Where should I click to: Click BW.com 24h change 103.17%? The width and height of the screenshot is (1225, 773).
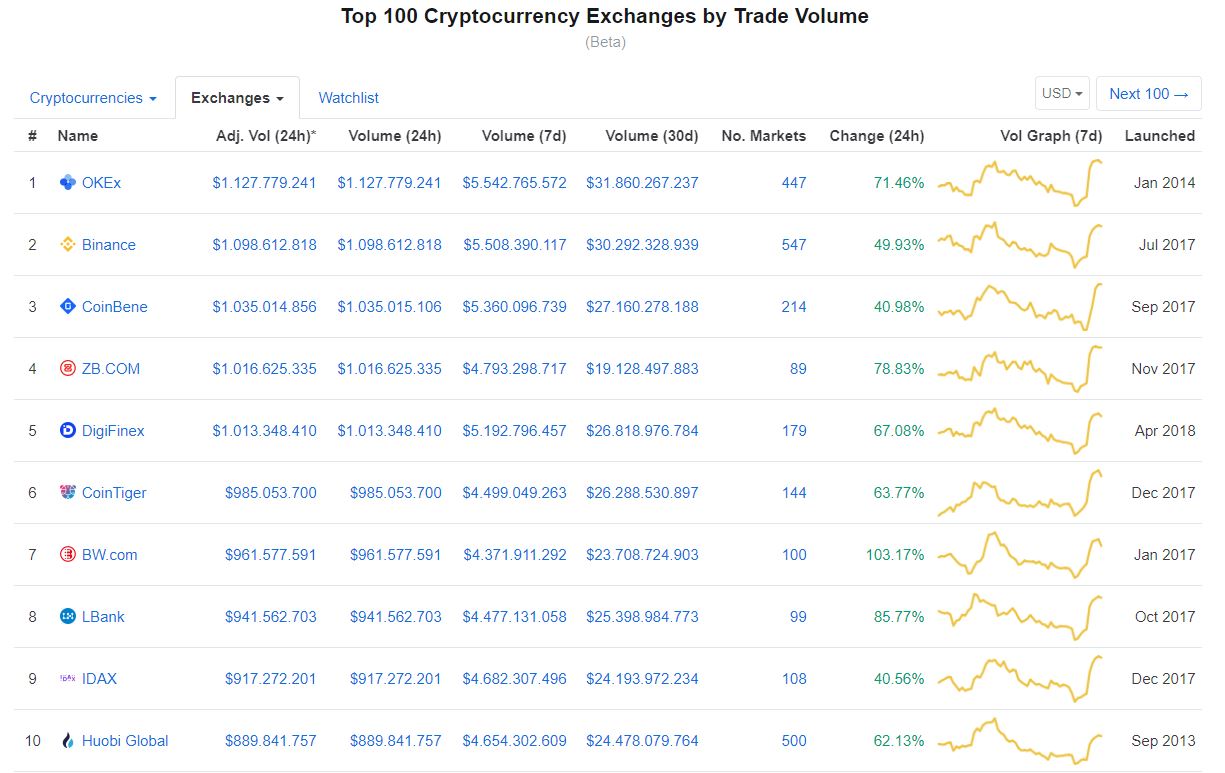pos(895,555)
